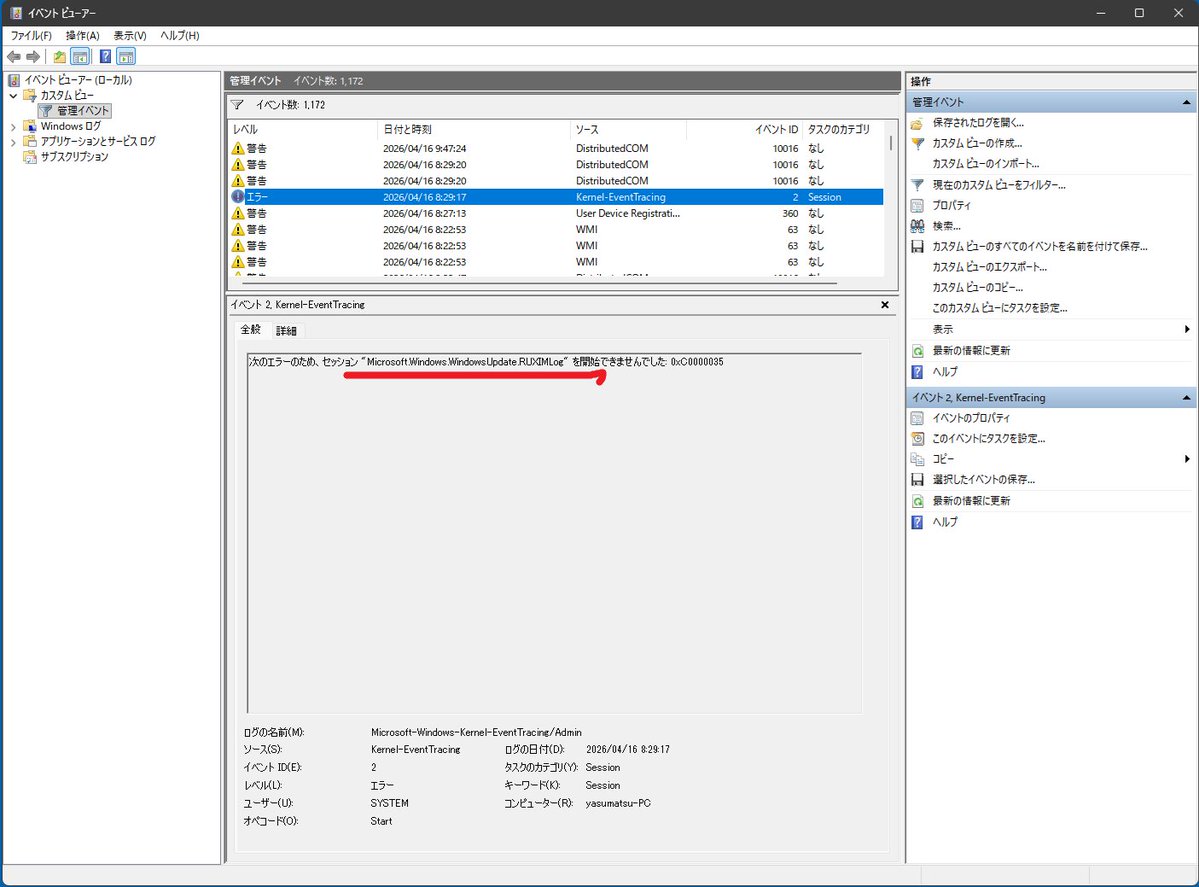This screenshot has width=1199, height=887.
Task: Sort by the 日付と時刻 column header
Action: pos(474,129)
